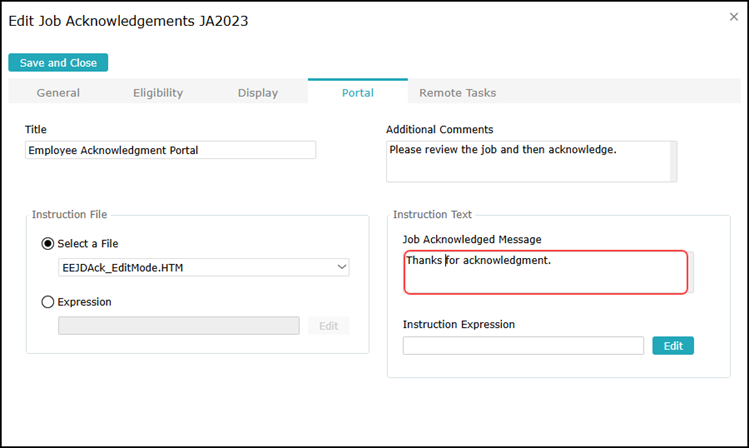
Task: Select the Portal tab
Action: pos(358,93)
